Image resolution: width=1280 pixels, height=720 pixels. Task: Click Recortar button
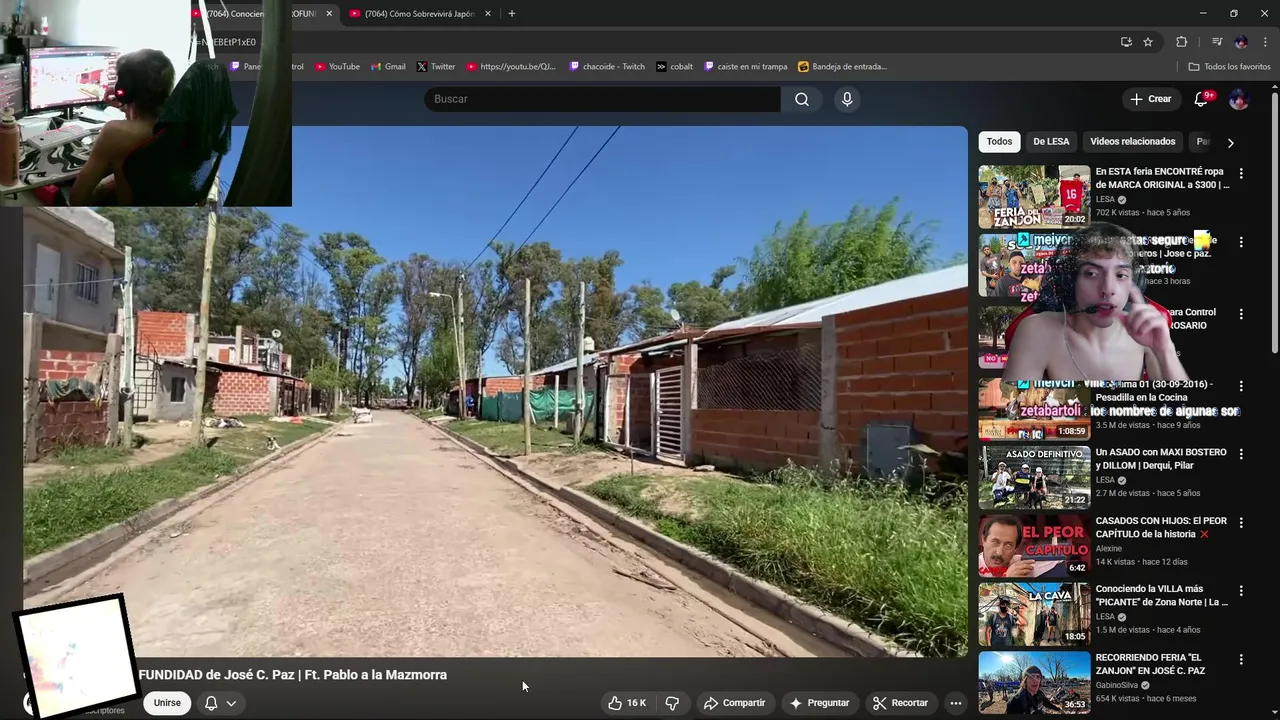coord(900,703)
